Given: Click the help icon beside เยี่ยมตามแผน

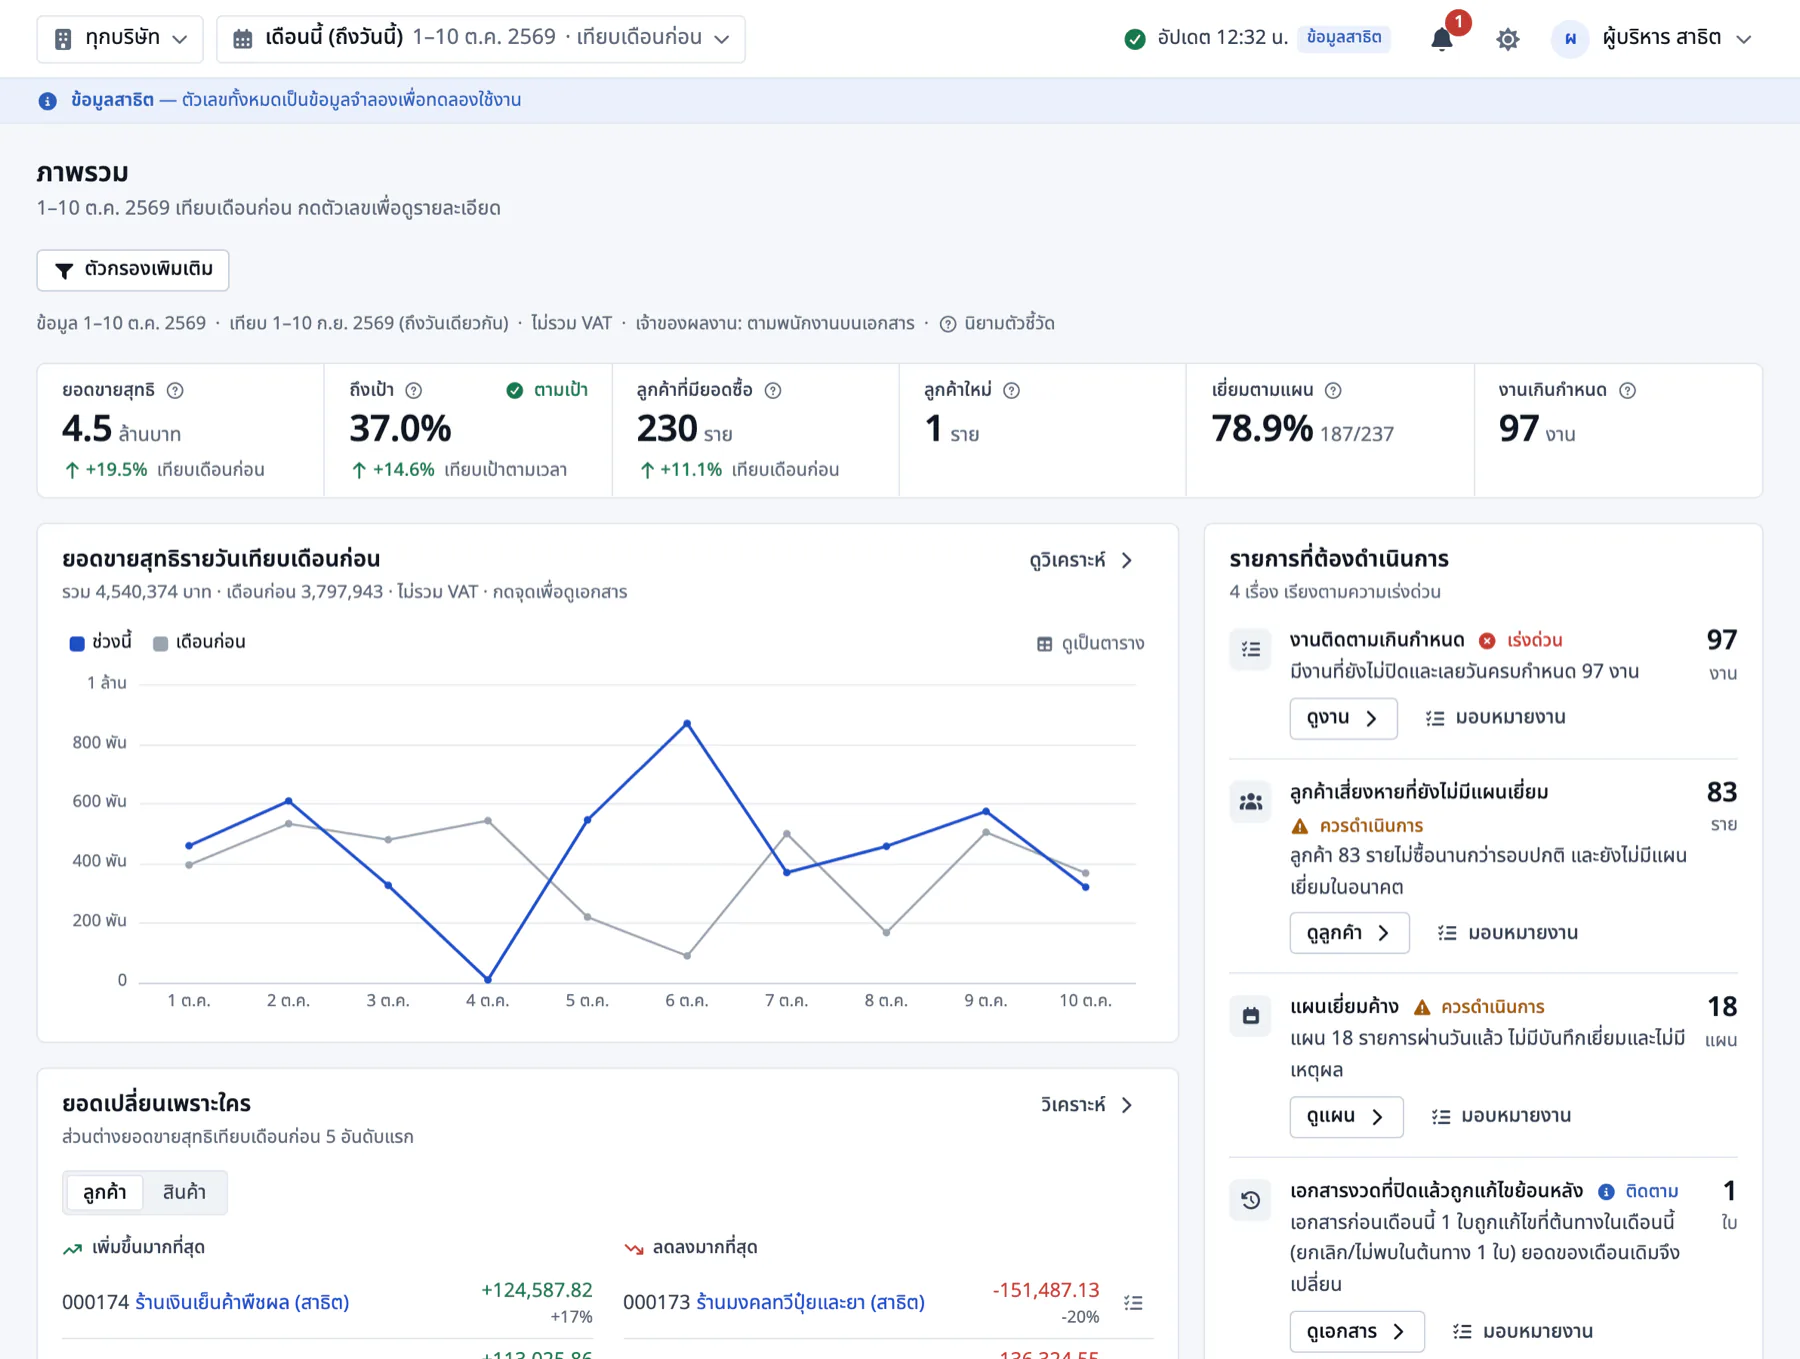Looking at the screenshot, I should [x=1333, y=390].
